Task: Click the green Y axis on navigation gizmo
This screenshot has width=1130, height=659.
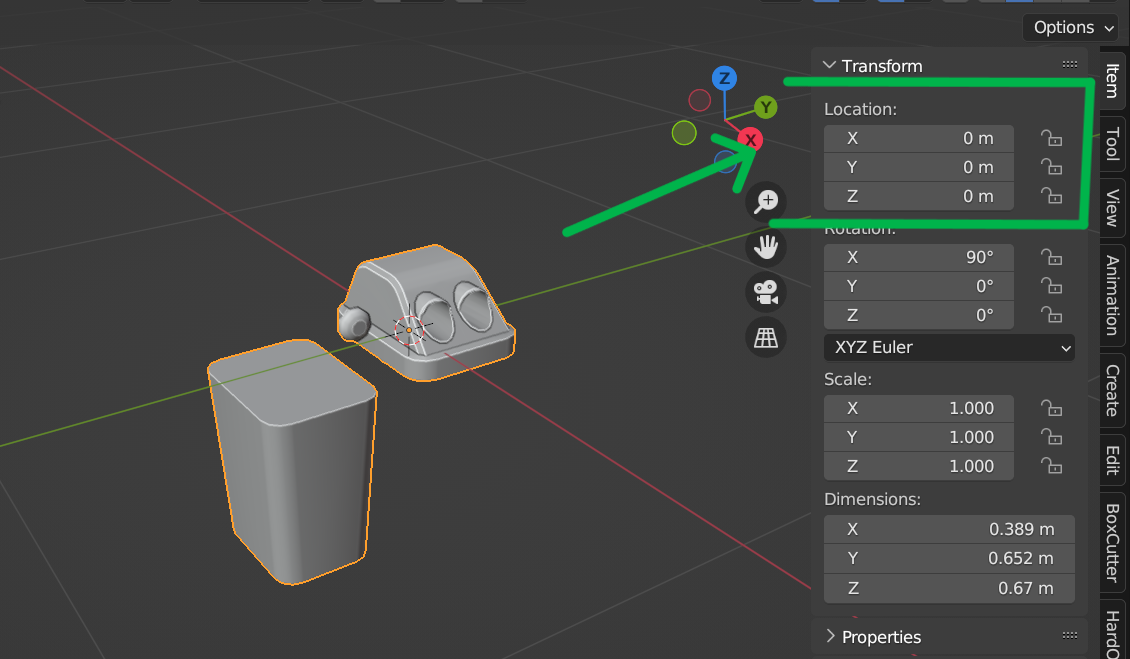Action: click(x=765, y=107)
